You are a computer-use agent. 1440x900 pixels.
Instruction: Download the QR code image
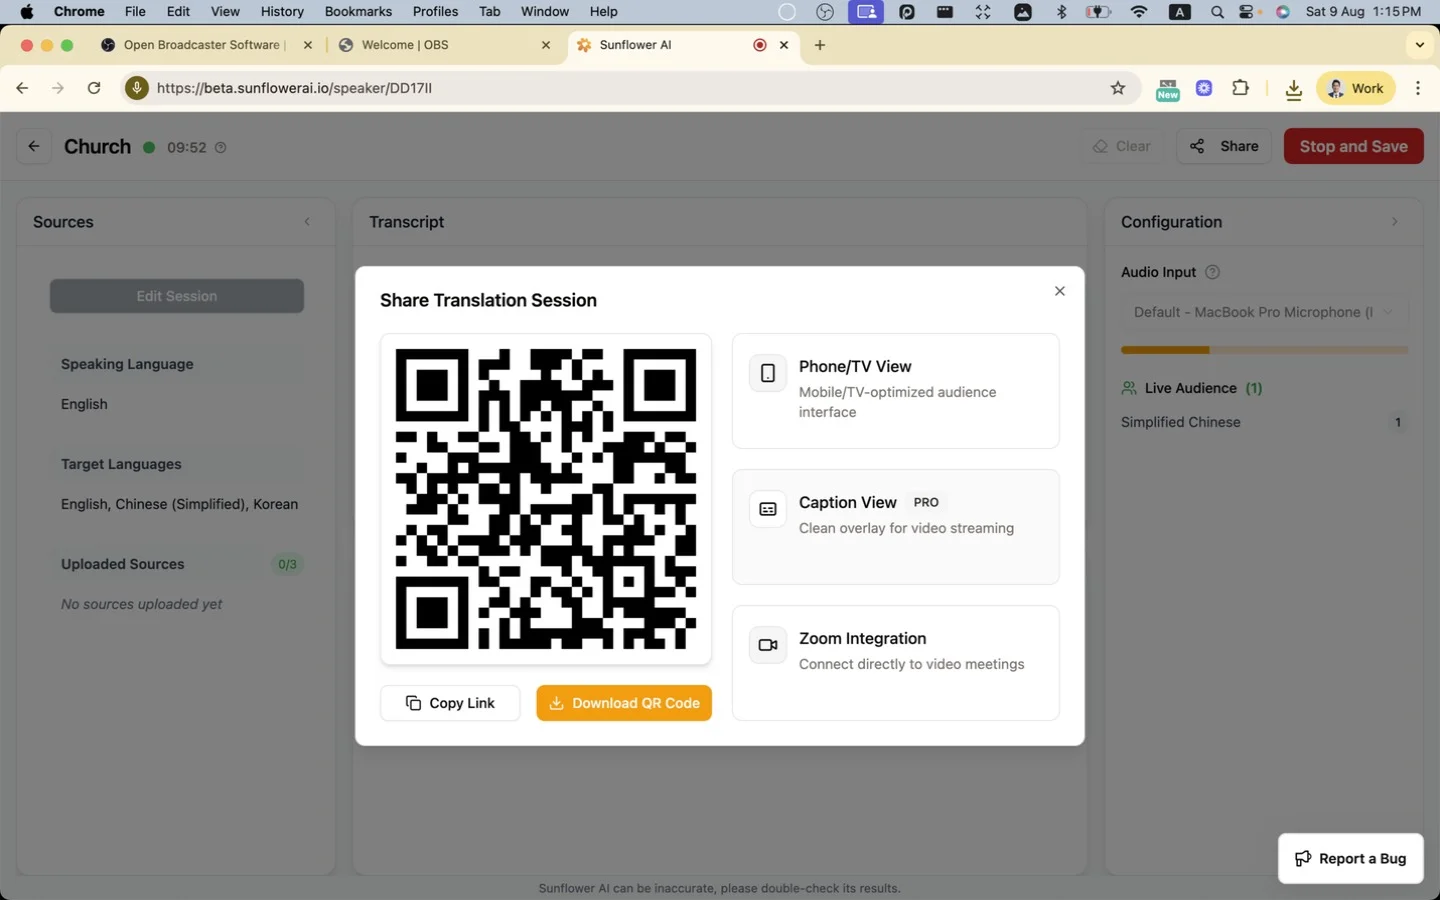click(624, 703)
